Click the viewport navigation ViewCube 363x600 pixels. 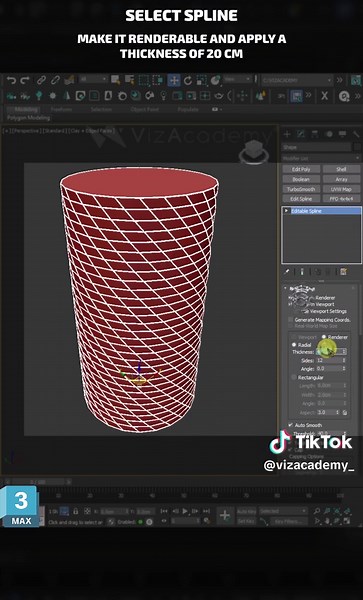point(253,152)
